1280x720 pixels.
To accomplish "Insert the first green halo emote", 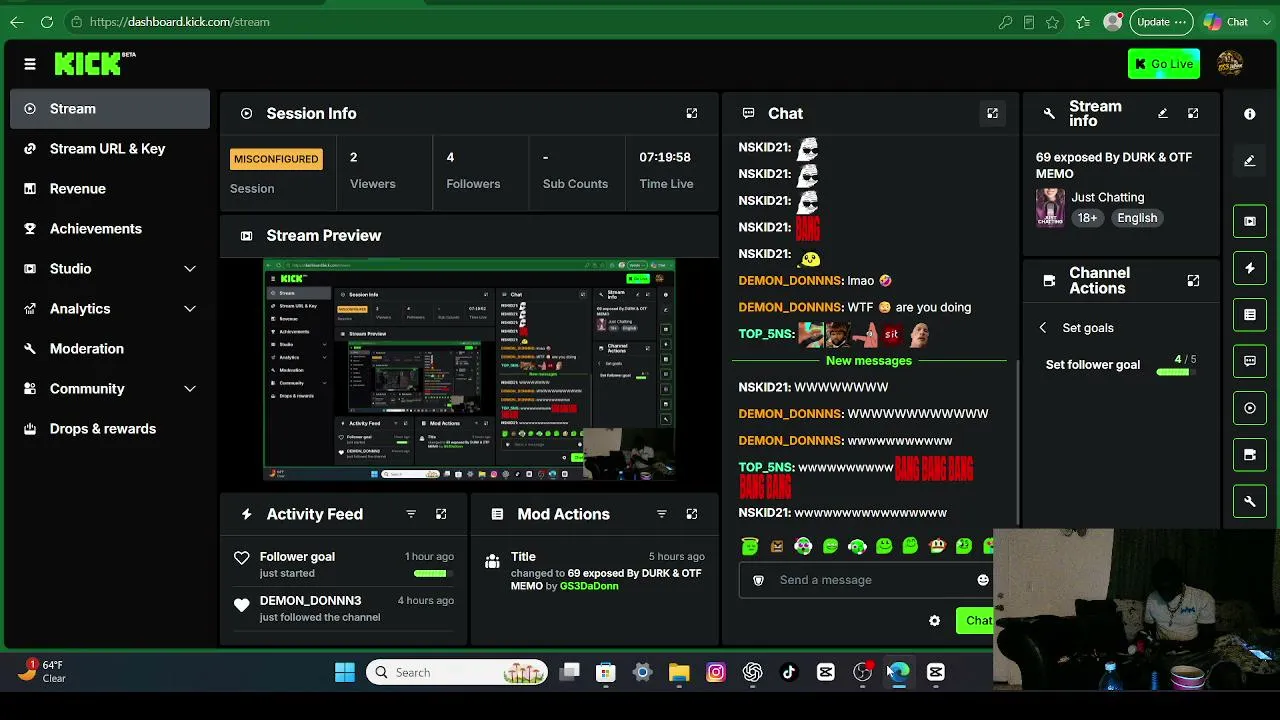I will click(750, 546).
